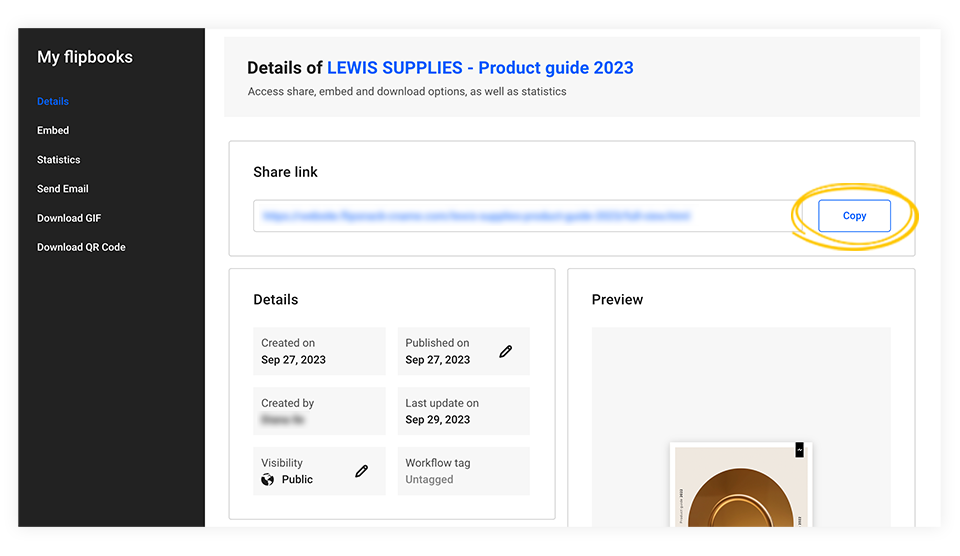Click the Public visibility label
Viewport: 960px width, 556px height.
pyautogui.click(x=297, y=480)
